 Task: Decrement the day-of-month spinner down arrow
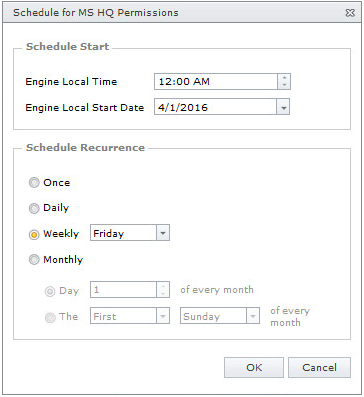tap(163, 293)
